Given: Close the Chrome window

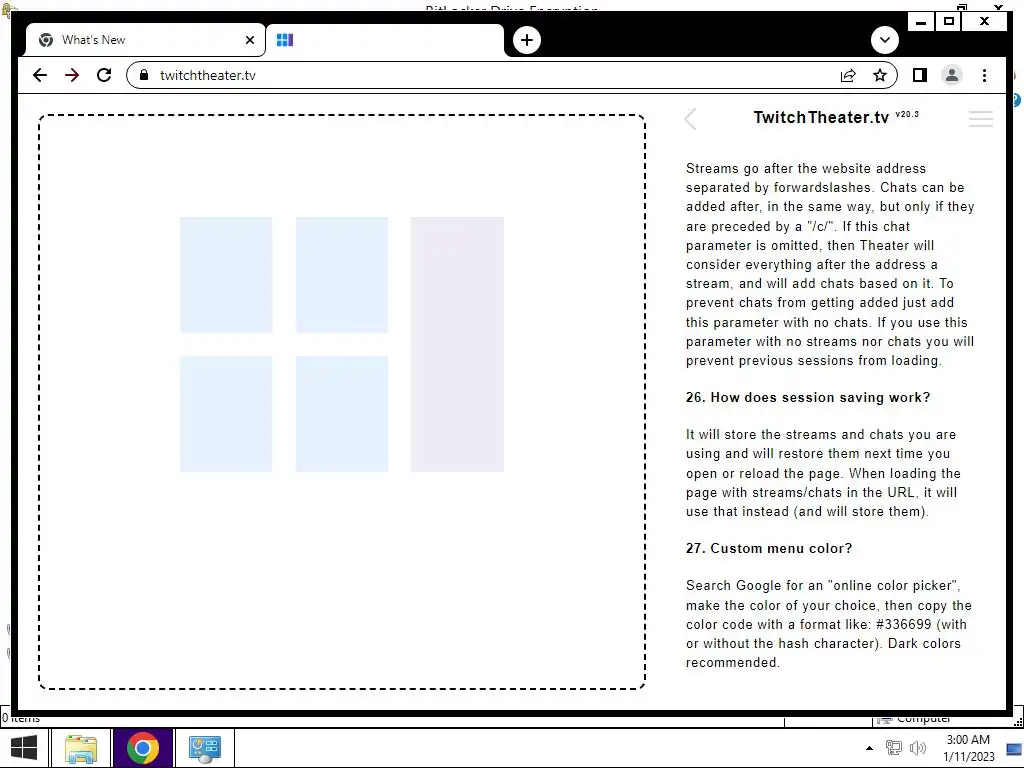Looking at the screenshot, I should coord(984,22).
